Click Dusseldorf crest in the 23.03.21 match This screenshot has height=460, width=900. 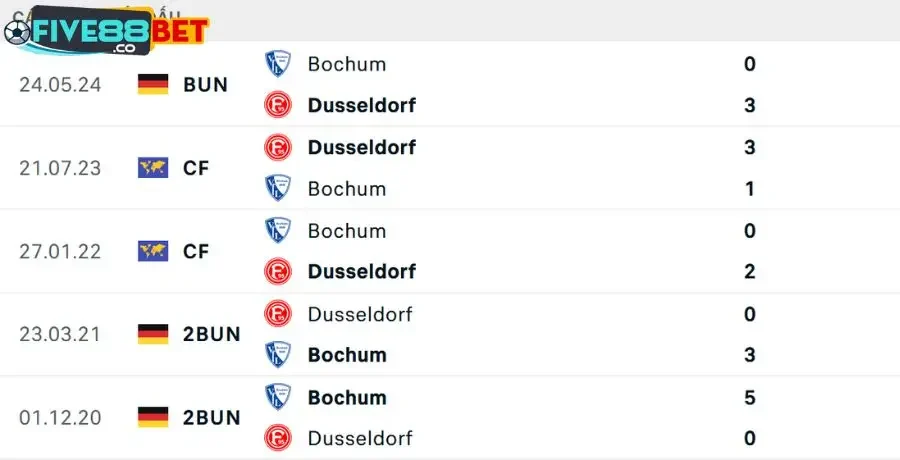tap(277, 314)
